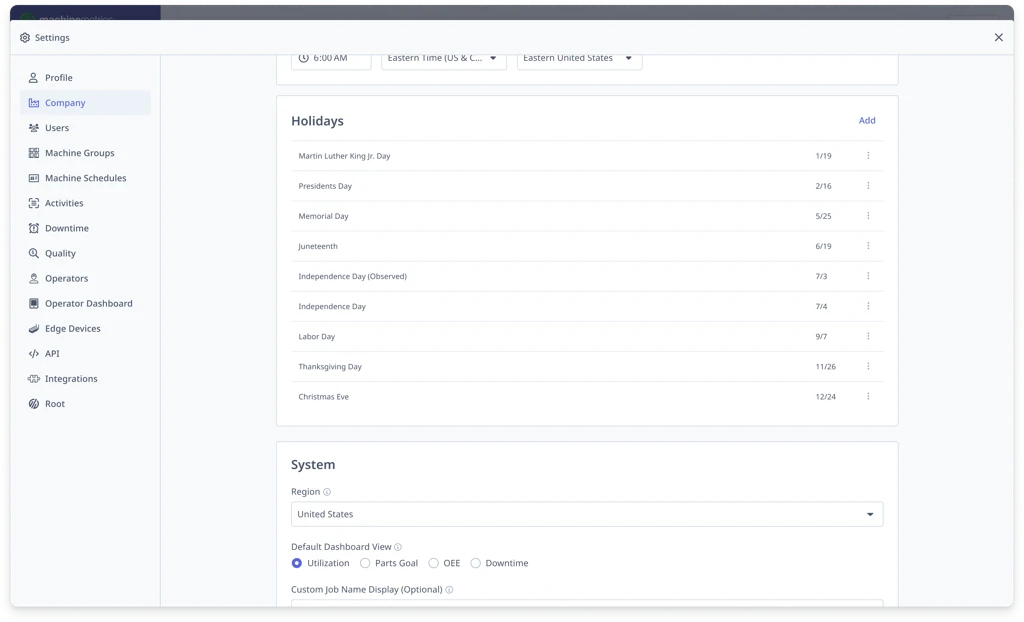Open the three-dot menu for Juneteenth

pos(868,246)
